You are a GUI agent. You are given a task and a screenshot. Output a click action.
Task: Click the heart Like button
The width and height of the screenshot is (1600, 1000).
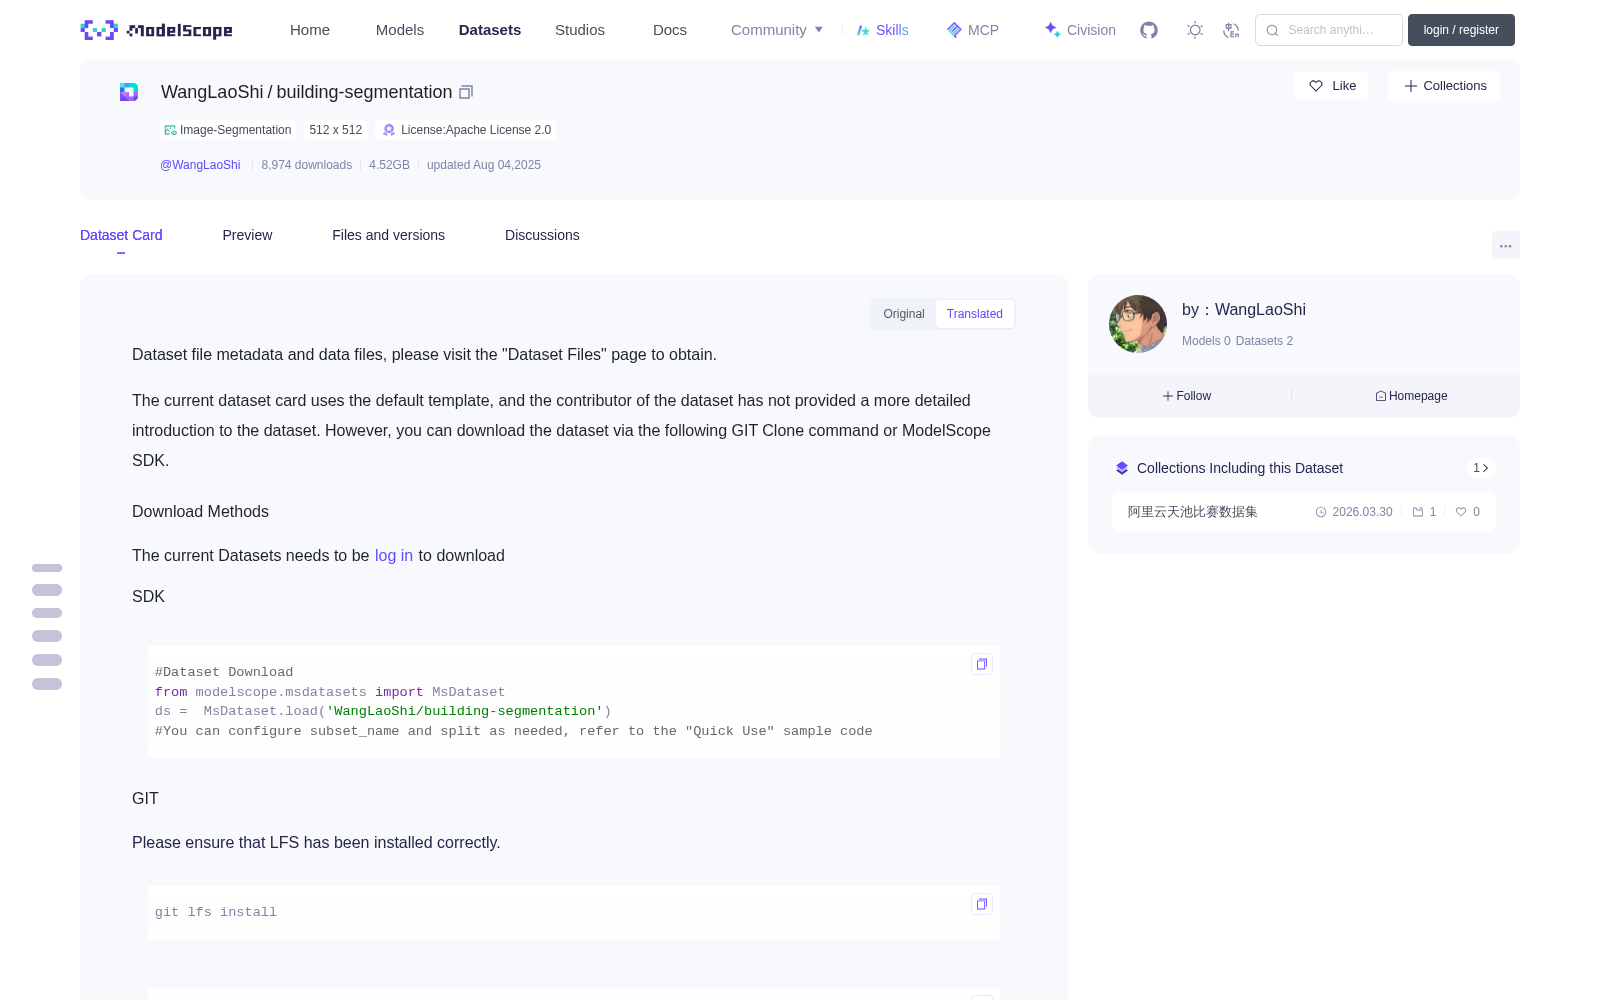(x=1332, y=86)
